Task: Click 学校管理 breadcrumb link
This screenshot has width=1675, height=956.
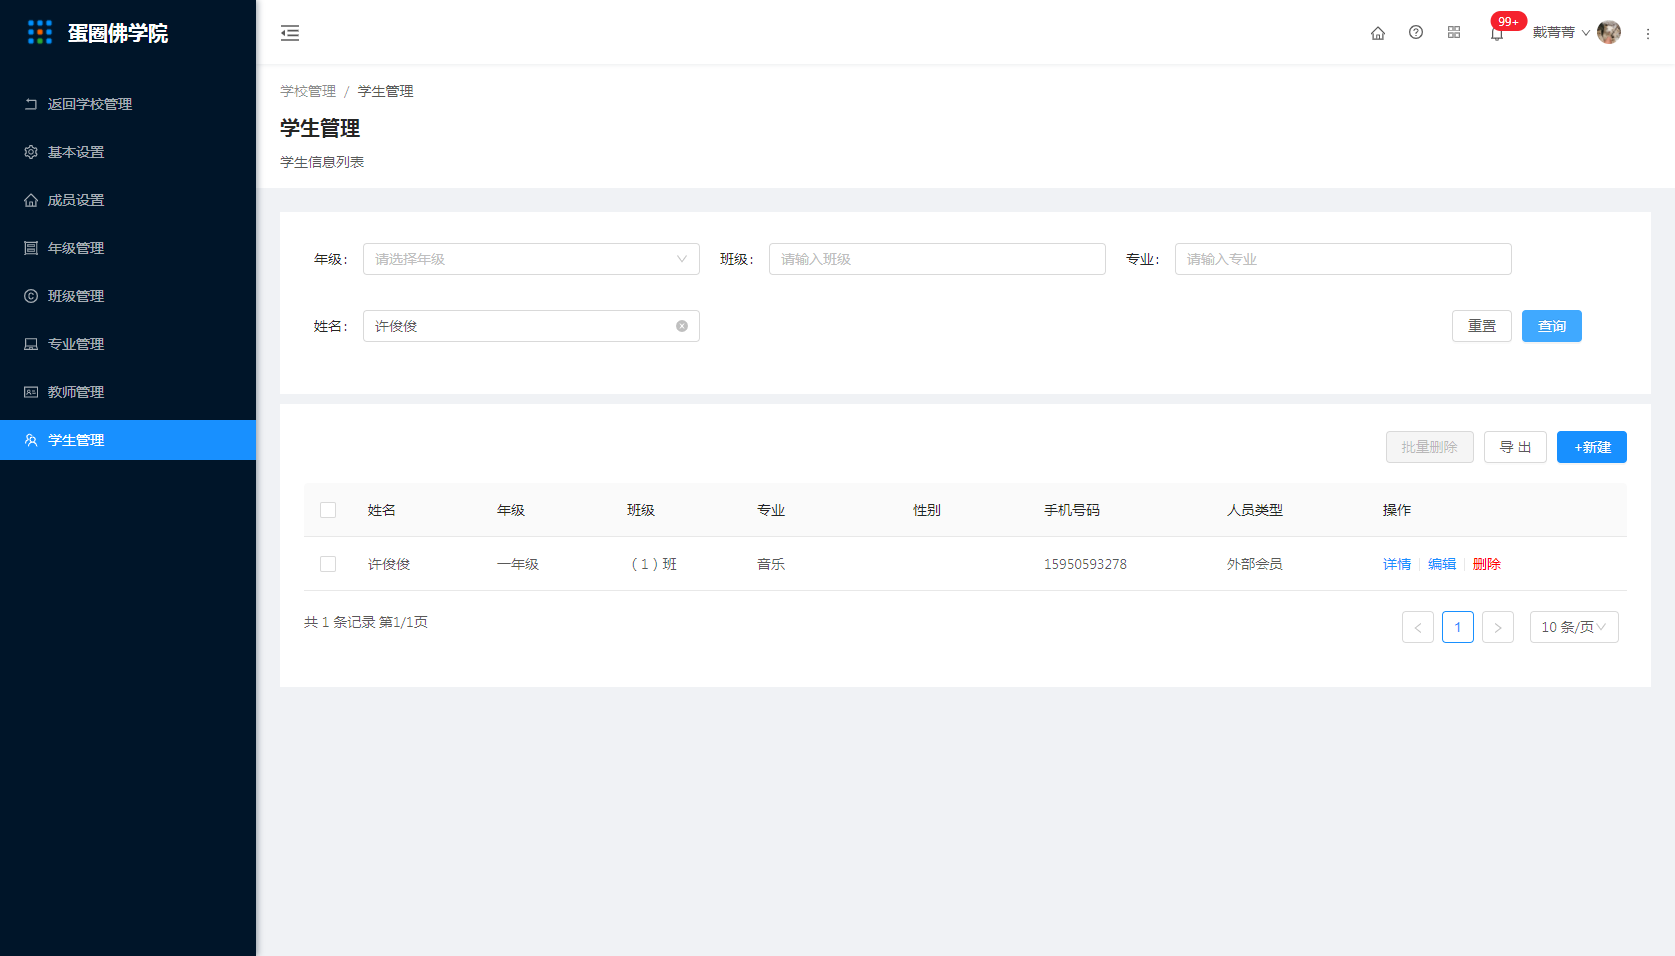Action: (308, 91)
